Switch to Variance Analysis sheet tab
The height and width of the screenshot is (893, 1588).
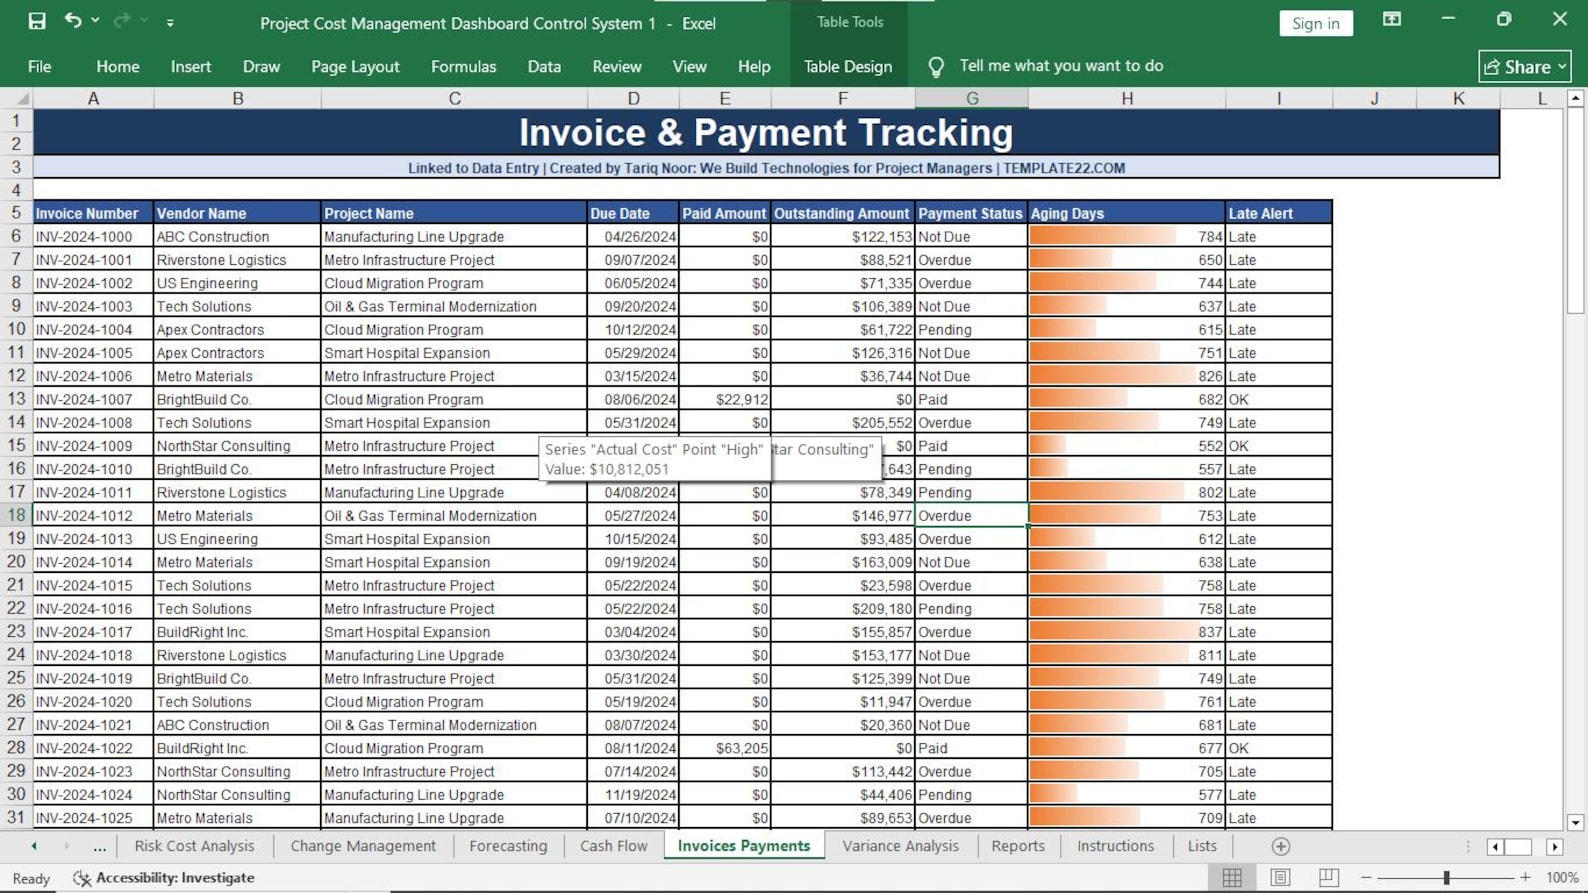click(900, 846)
